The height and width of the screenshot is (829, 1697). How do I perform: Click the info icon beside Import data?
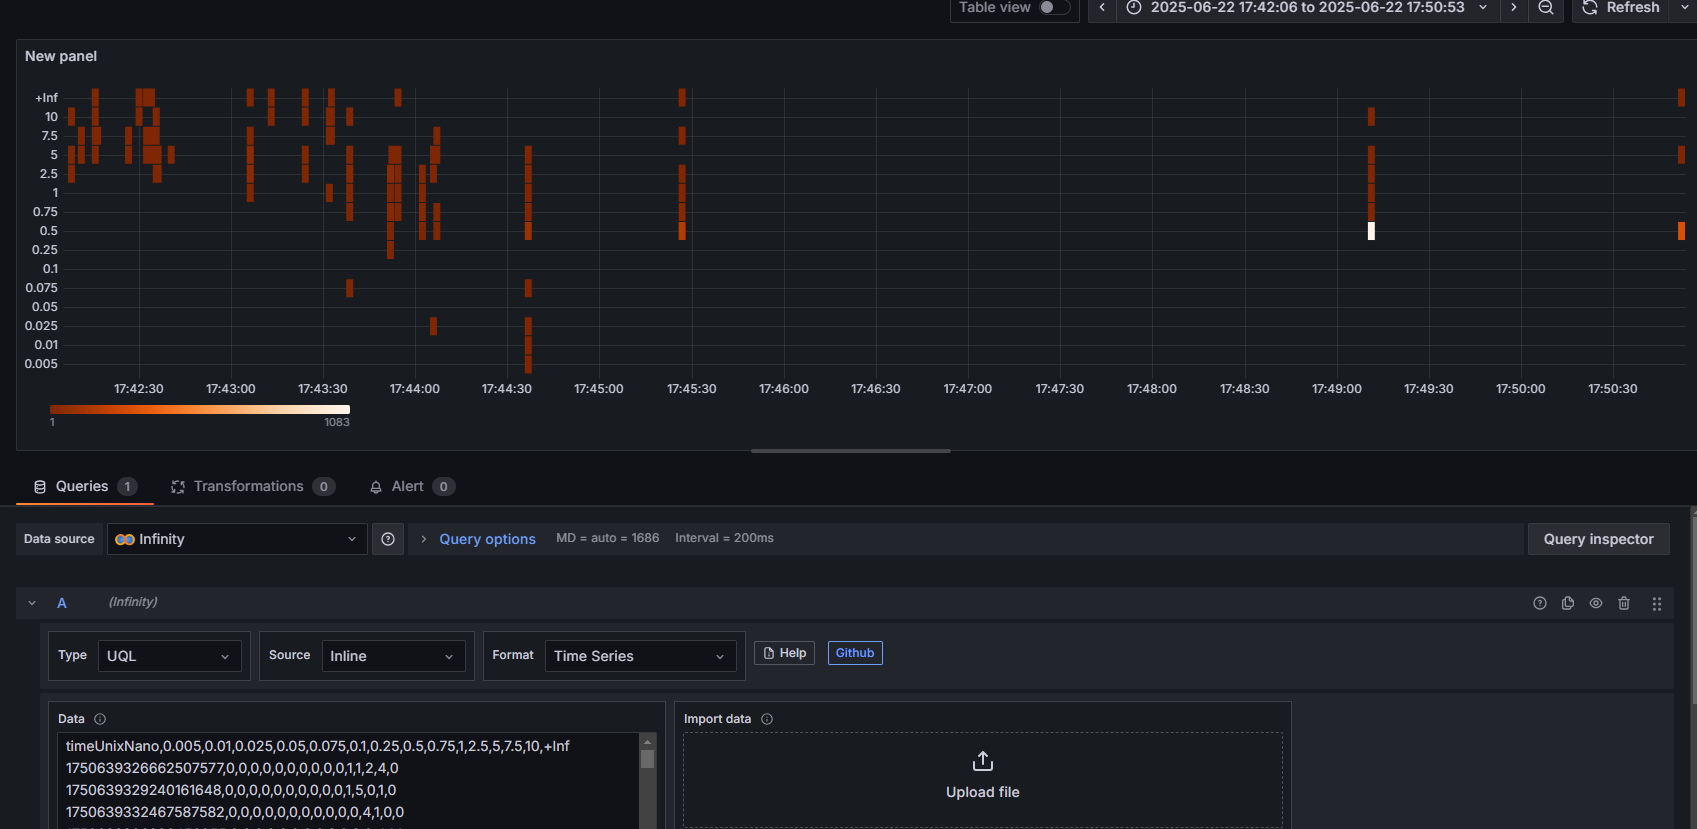coord(767,719)
